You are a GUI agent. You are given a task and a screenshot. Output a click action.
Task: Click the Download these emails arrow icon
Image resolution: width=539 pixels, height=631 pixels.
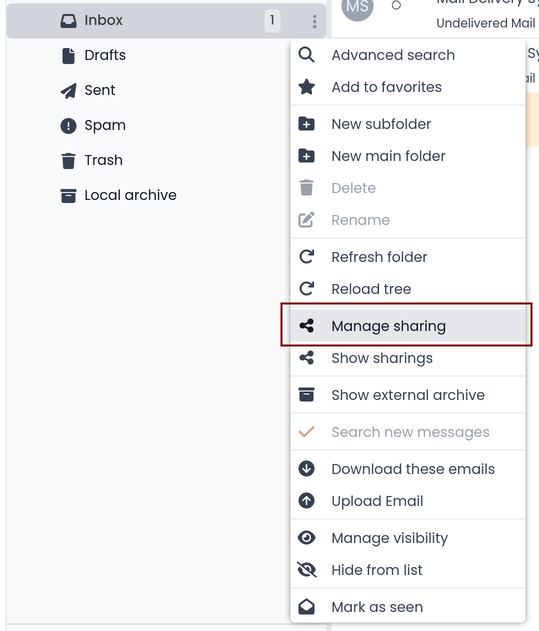coord(306,469)
